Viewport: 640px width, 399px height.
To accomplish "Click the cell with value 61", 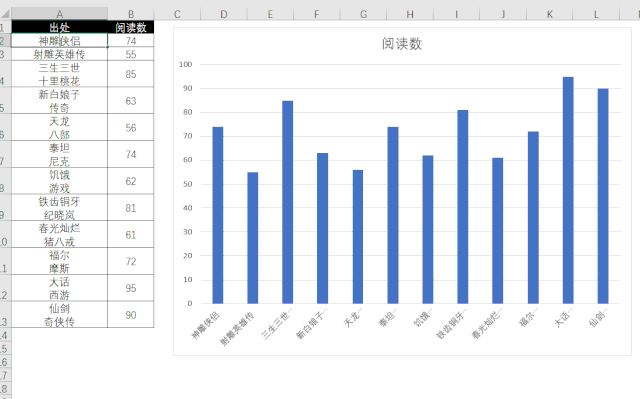I will tap(131, 235).
